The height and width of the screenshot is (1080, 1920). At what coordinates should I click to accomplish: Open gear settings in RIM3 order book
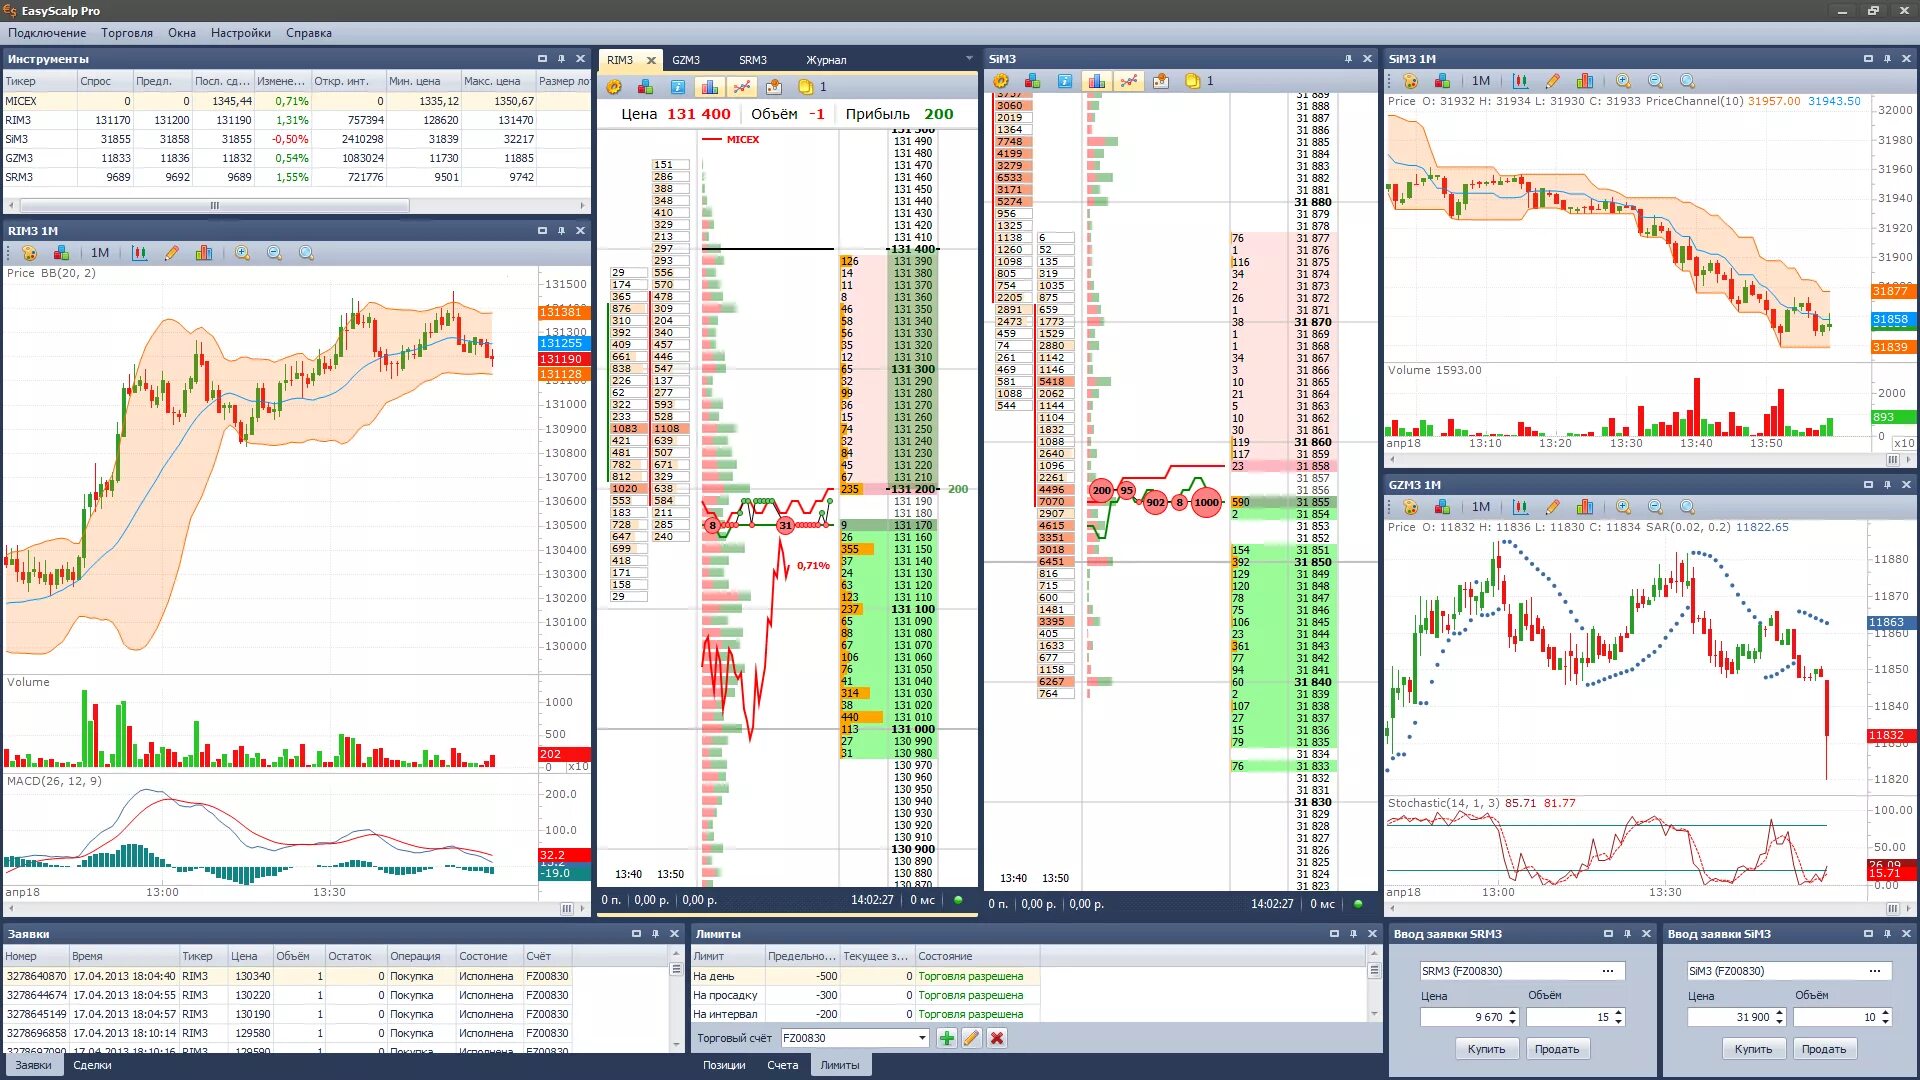614,87
